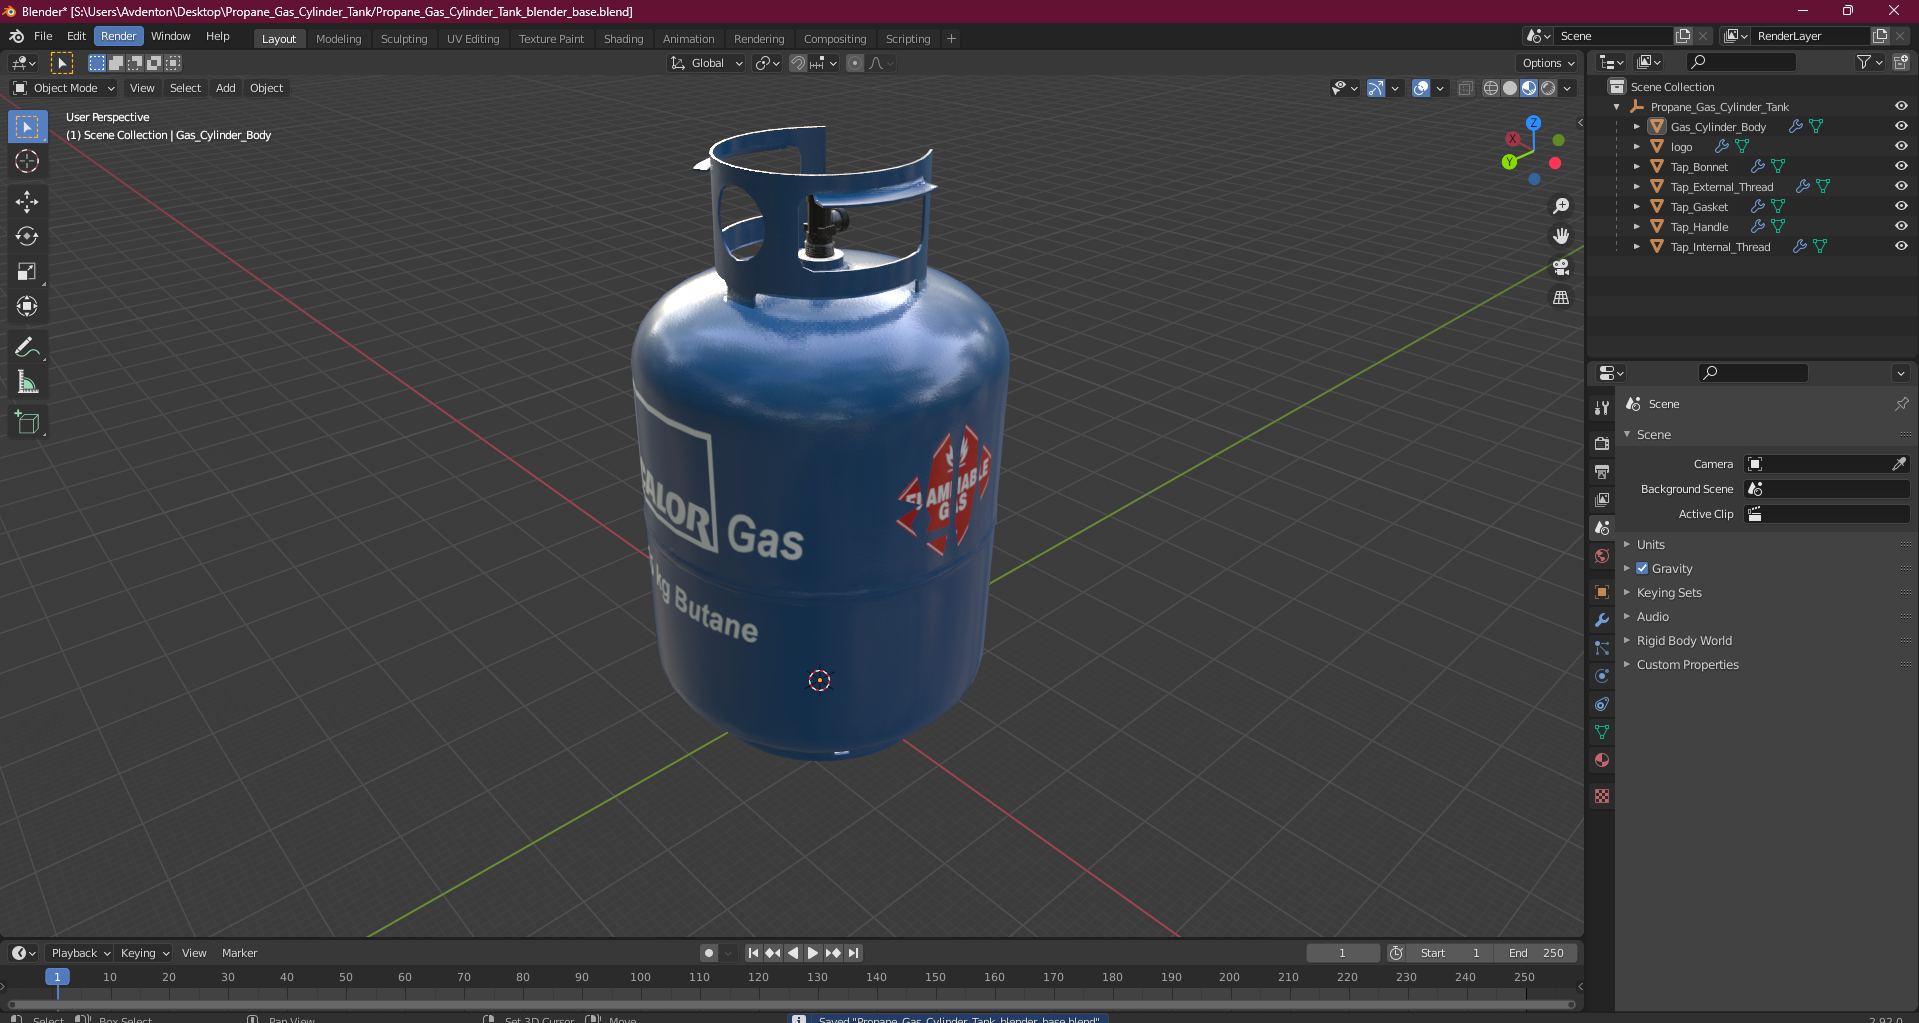Open the timeline Marker menu
The image size is (1919, 1023).
coord(239,953)
